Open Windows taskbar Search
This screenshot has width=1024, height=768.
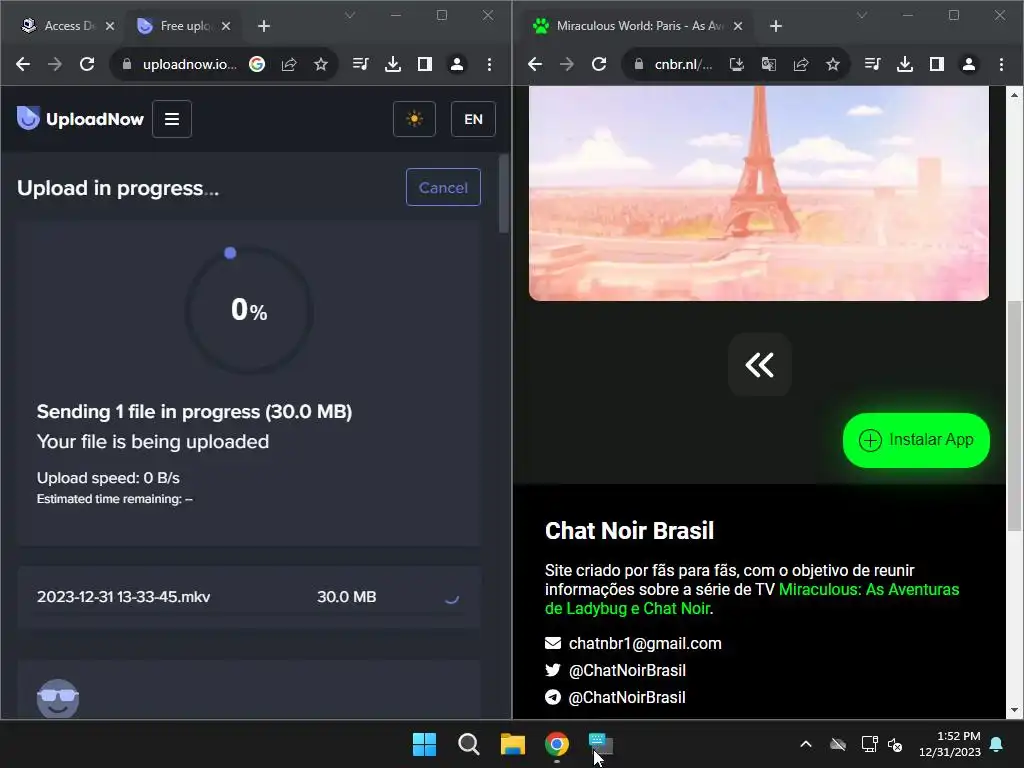tap(468, 744)
